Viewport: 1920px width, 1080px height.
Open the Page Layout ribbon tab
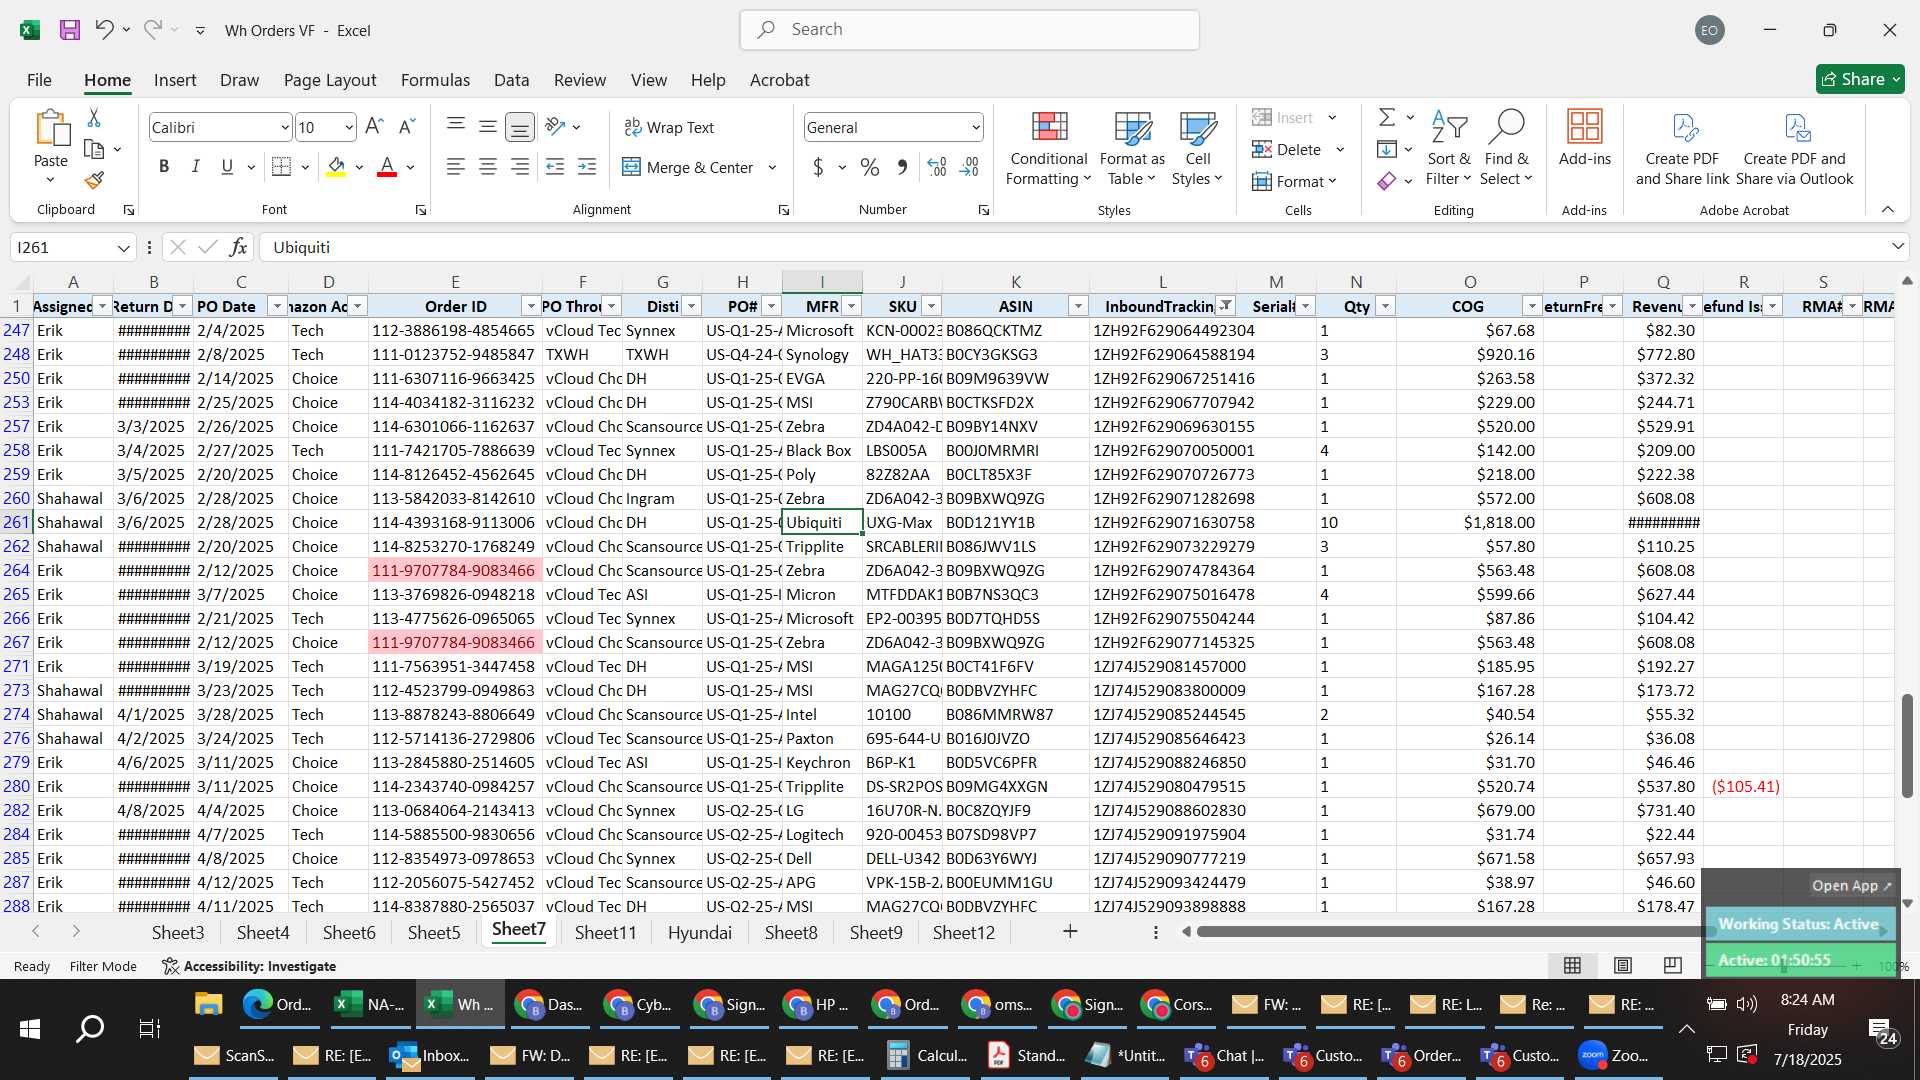tap(330, 80)
